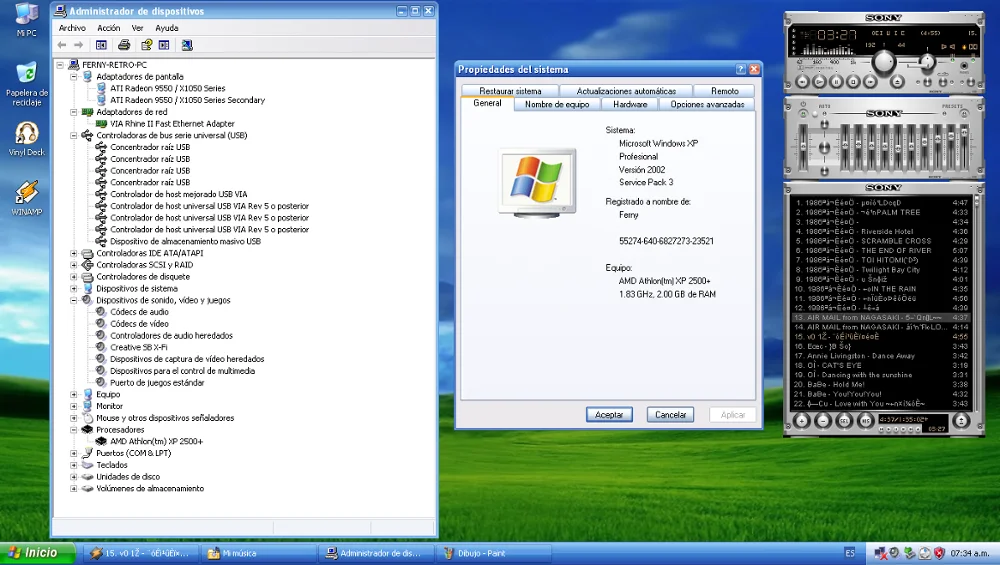Click Winamp stop button
The image size is (1000, 565).
[x=853, y=82]
